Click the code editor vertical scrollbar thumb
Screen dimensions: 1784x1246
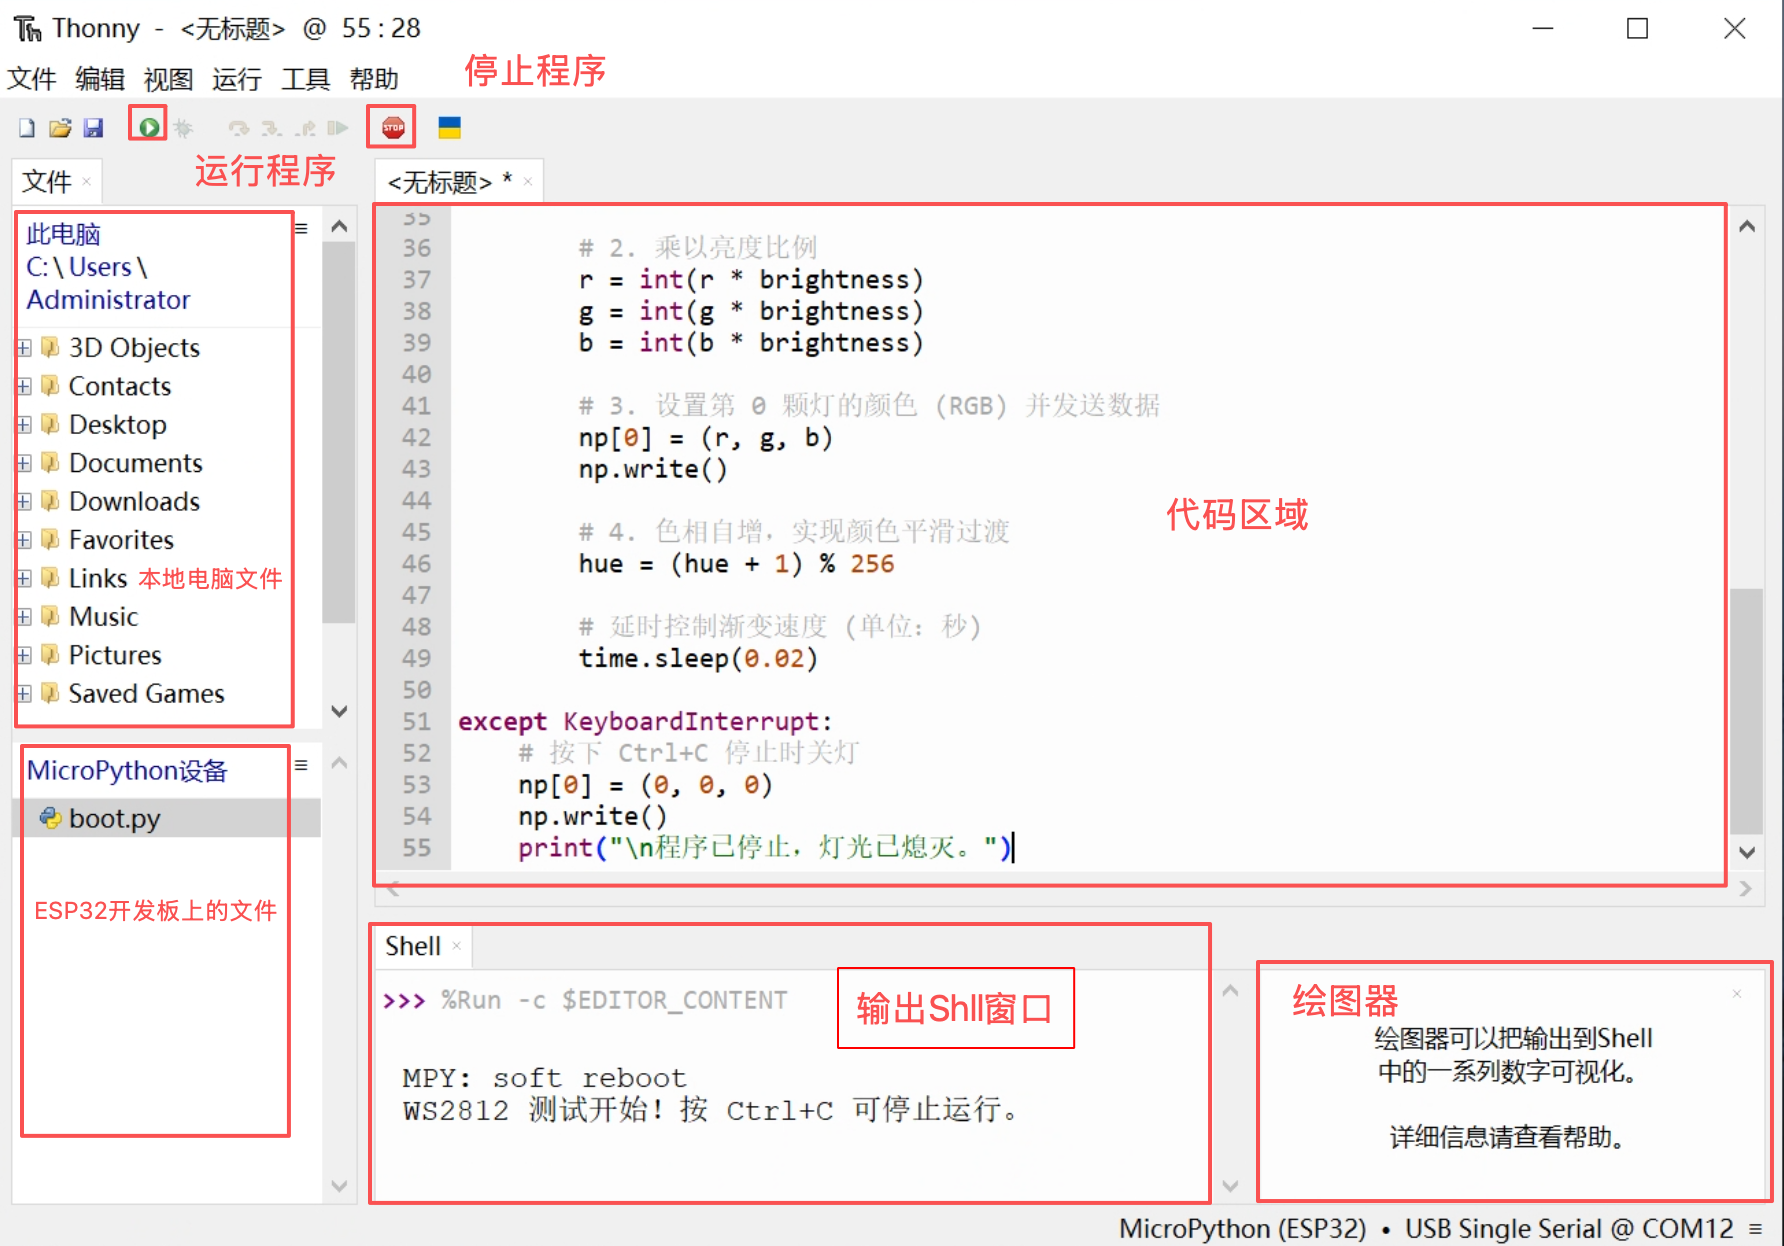pos(1747,710)
